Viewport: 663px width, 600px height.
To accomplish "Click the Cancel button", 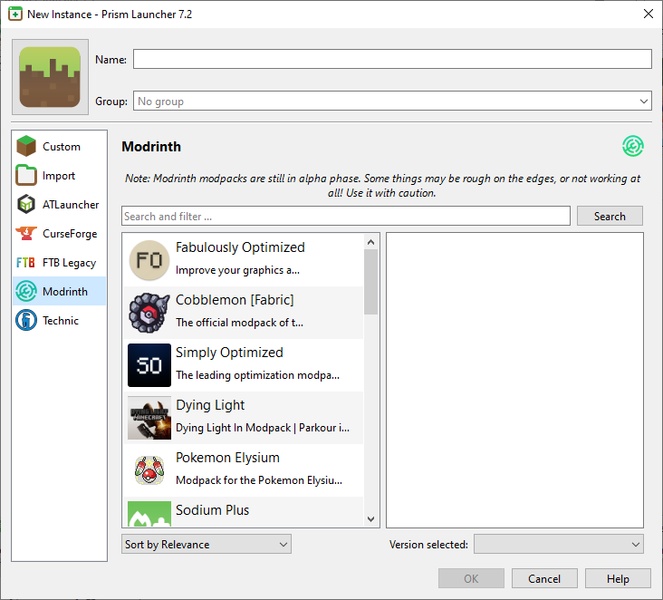I will [544, 578].
